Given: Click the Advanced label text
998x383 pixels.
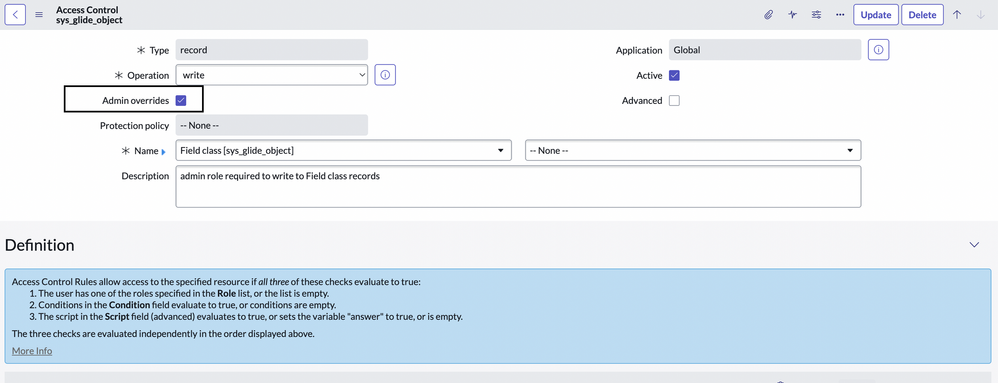Looking at the screenshot, I should click(x=642, y=101).
